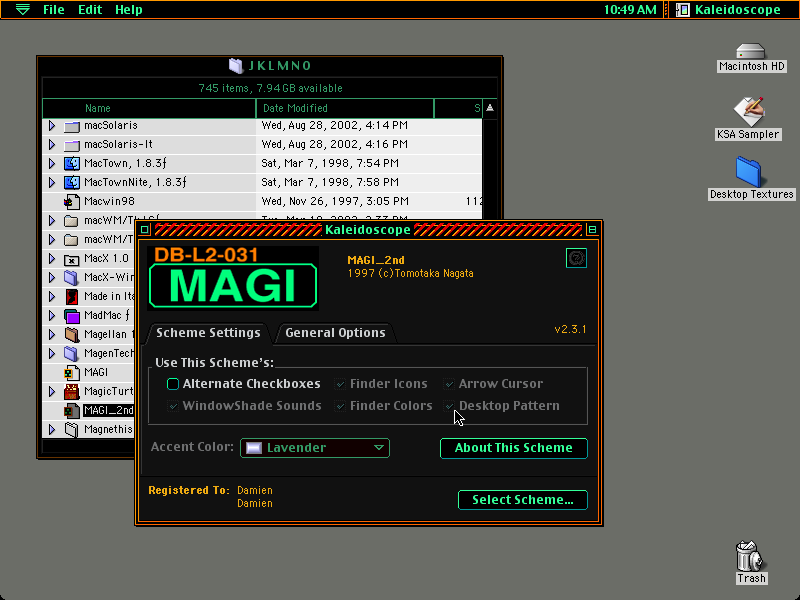This screenshot has width=800, height=600.
Task: Expand the MacTownNite, 1.8.3ƒ folder
Action: [x=52, y=182]
